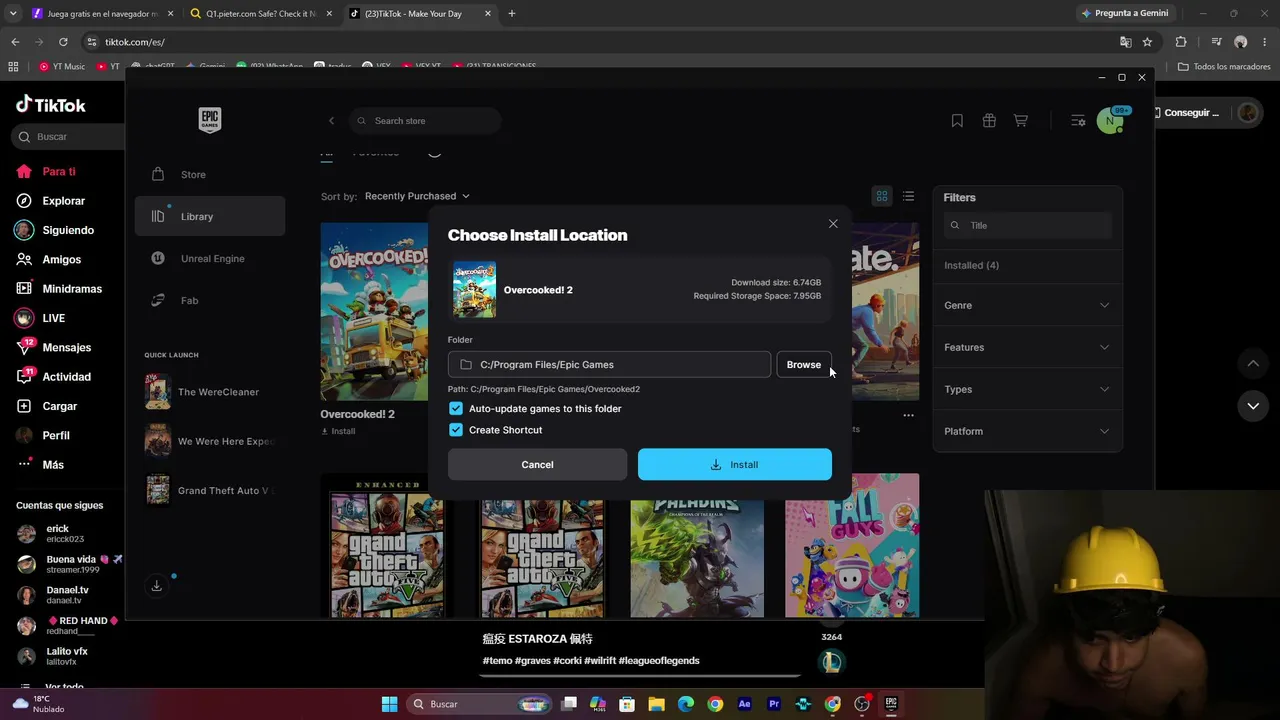1280x720 pixels.
Task: Click the Install button in the dialog
Action: (x=735, y=464)
